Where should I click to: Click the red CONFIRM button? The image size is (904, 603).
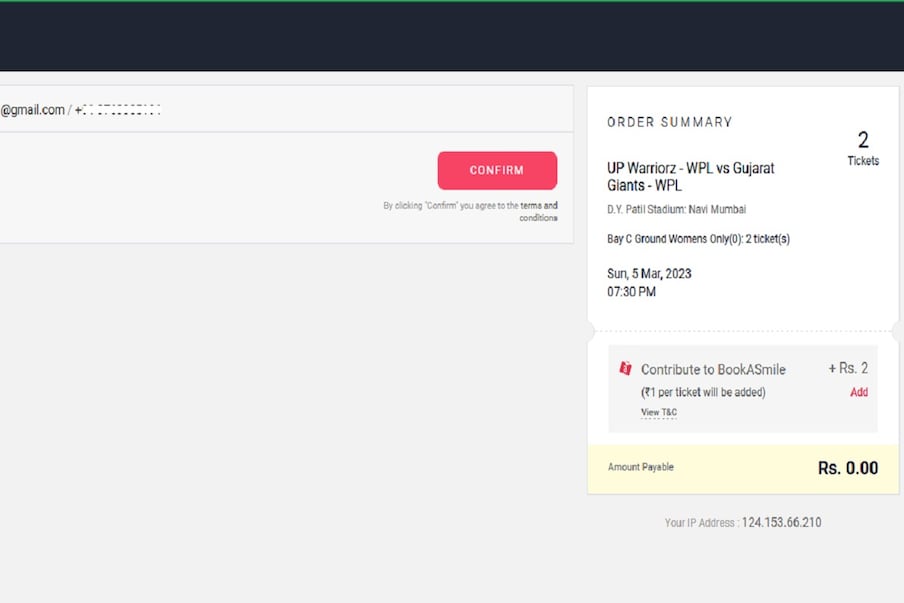(x=497, y=171)
